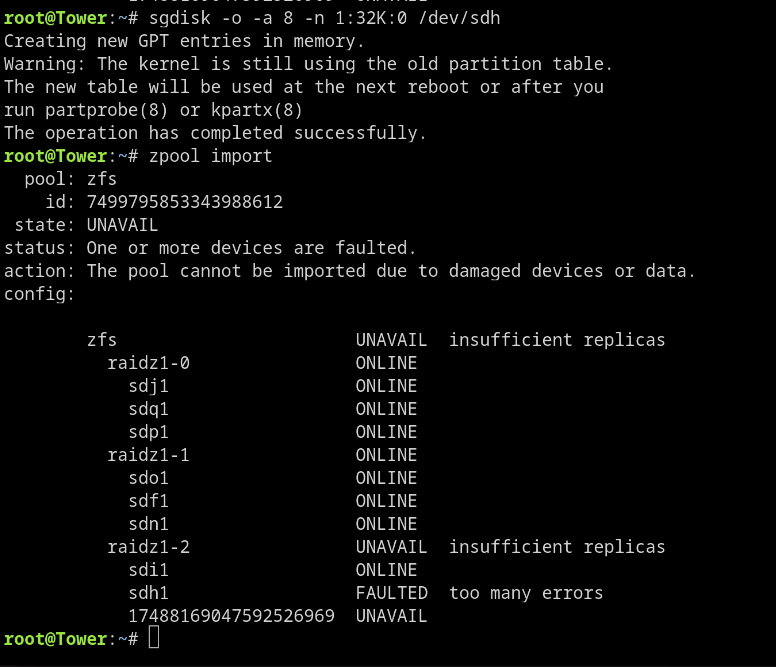This screenshot has width=776, height=667.
Task: Click the top-level zfs pool name in config
Action: click(x=102, y=340)
